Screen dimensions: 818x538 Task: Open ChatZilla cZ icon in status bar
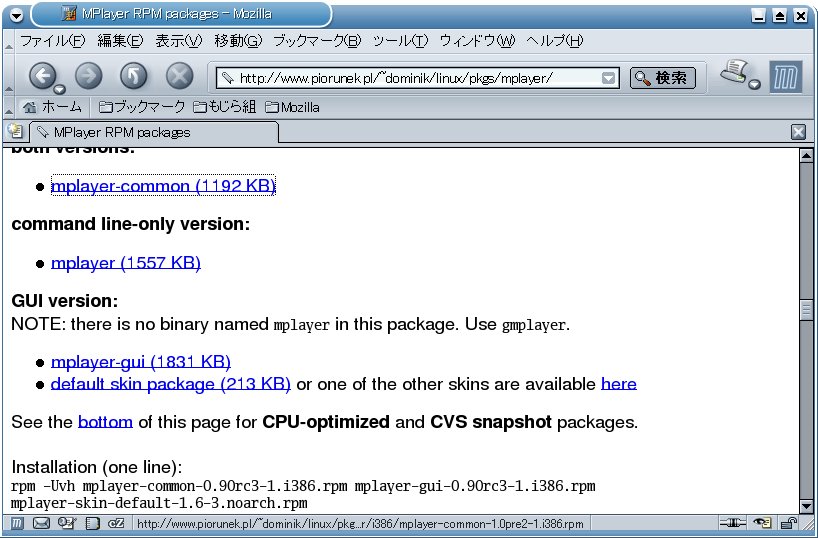coord(116,522)
